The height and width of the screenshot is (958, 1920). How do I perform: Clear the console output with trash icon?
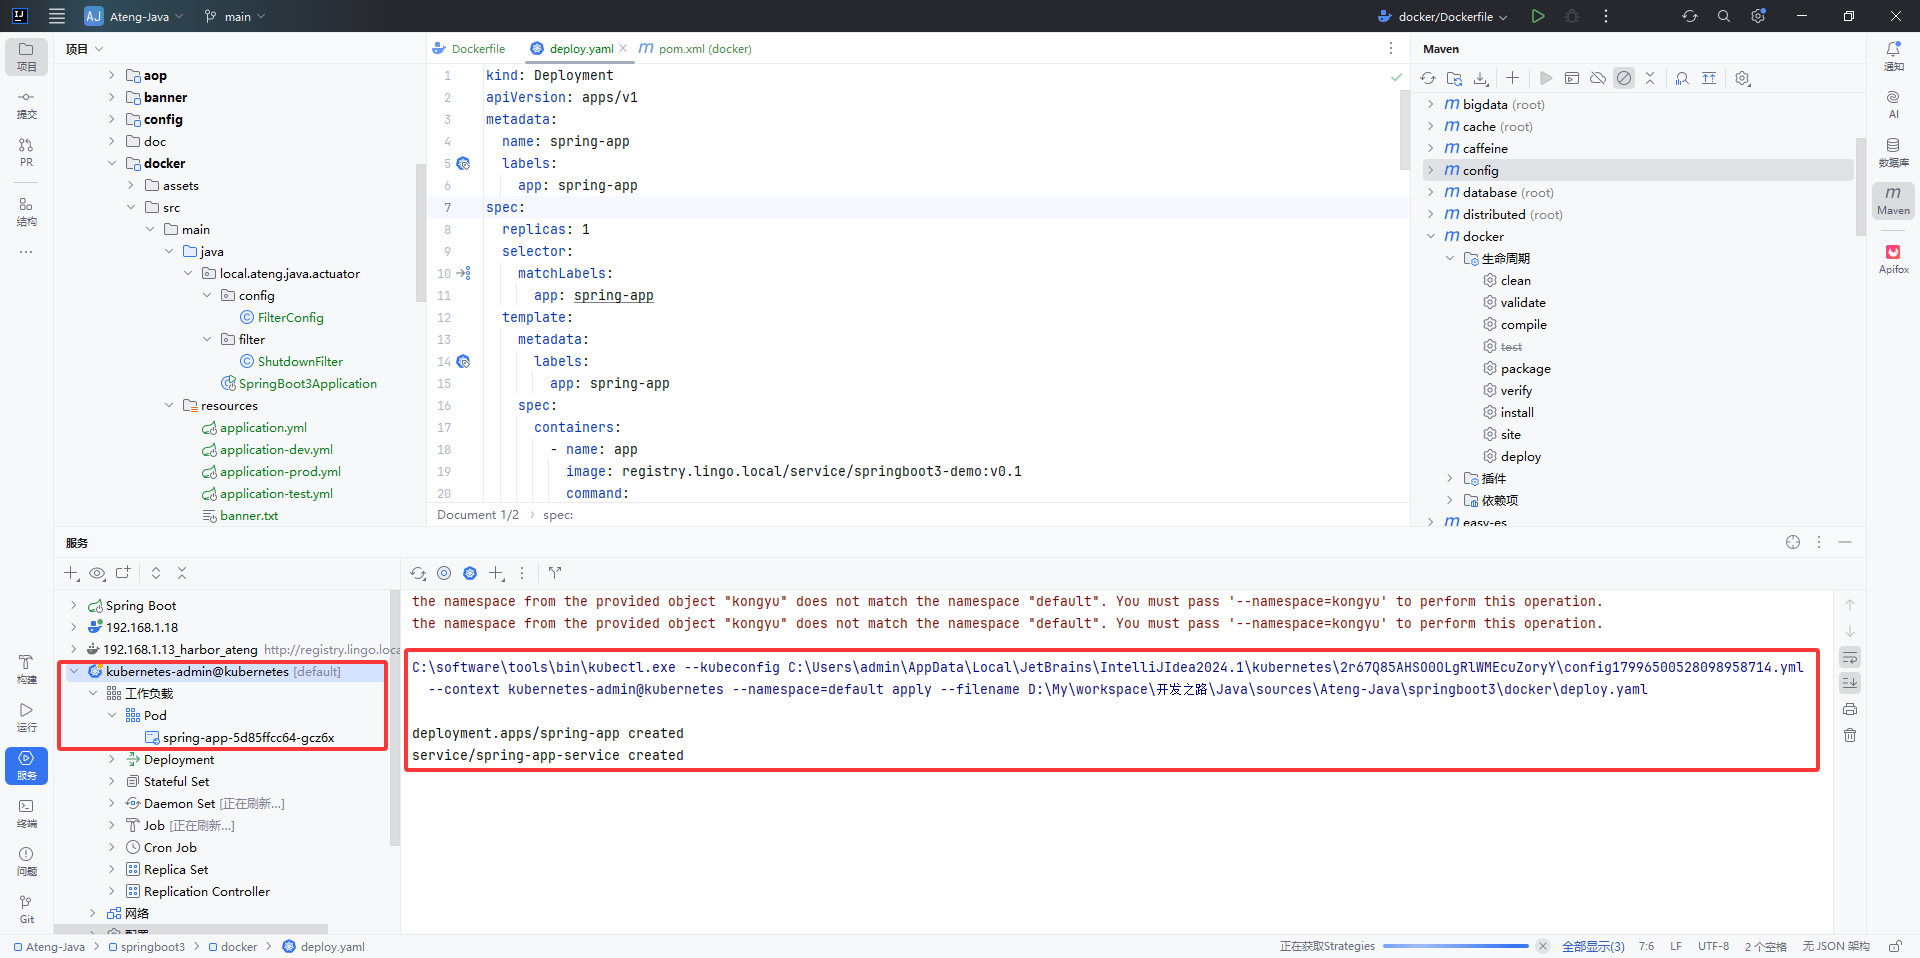[1850, 735]
